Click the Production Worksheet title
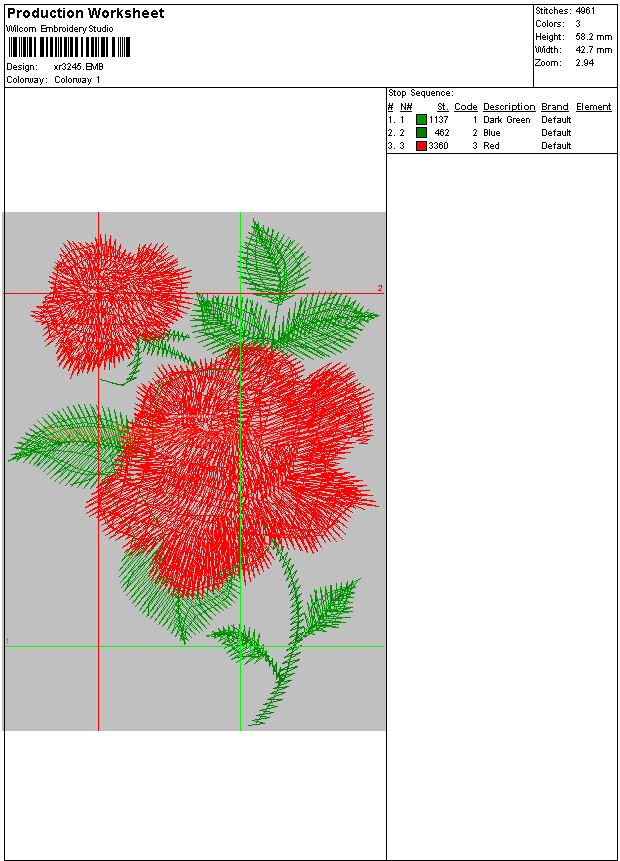Screen dimensions: 620x861 (x=86, y=13)
